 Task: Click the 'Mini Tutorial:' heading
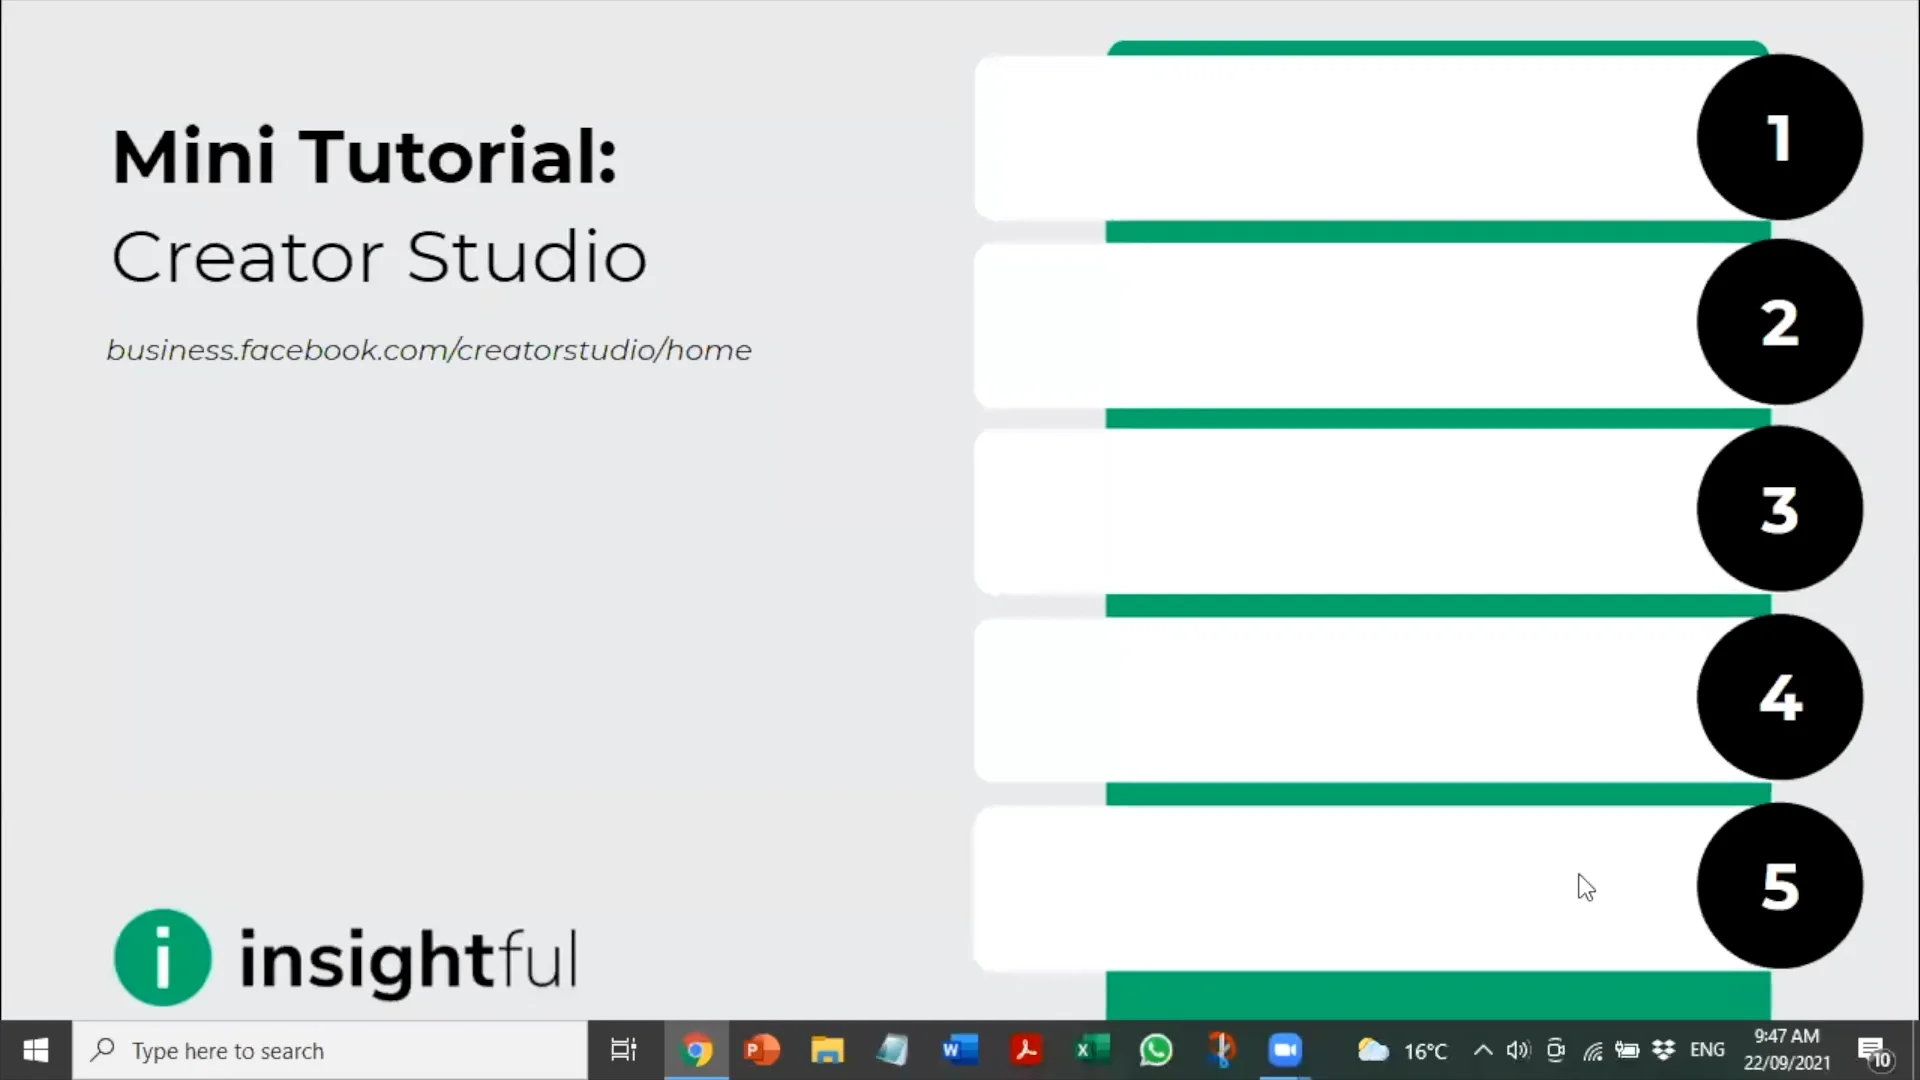click(x=365, y=157)
